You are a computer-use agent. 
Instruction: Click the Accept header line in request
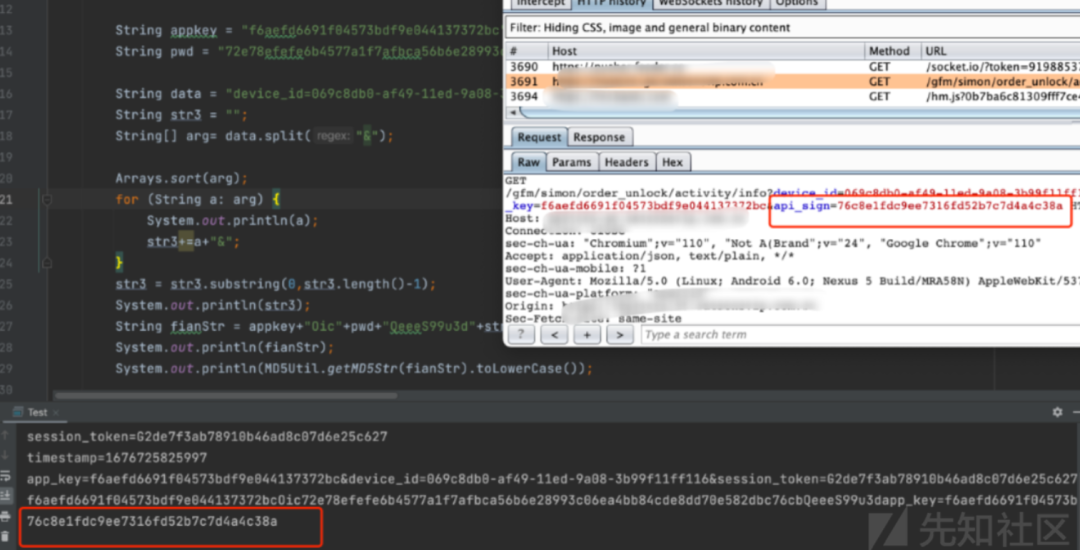[650, 256]
